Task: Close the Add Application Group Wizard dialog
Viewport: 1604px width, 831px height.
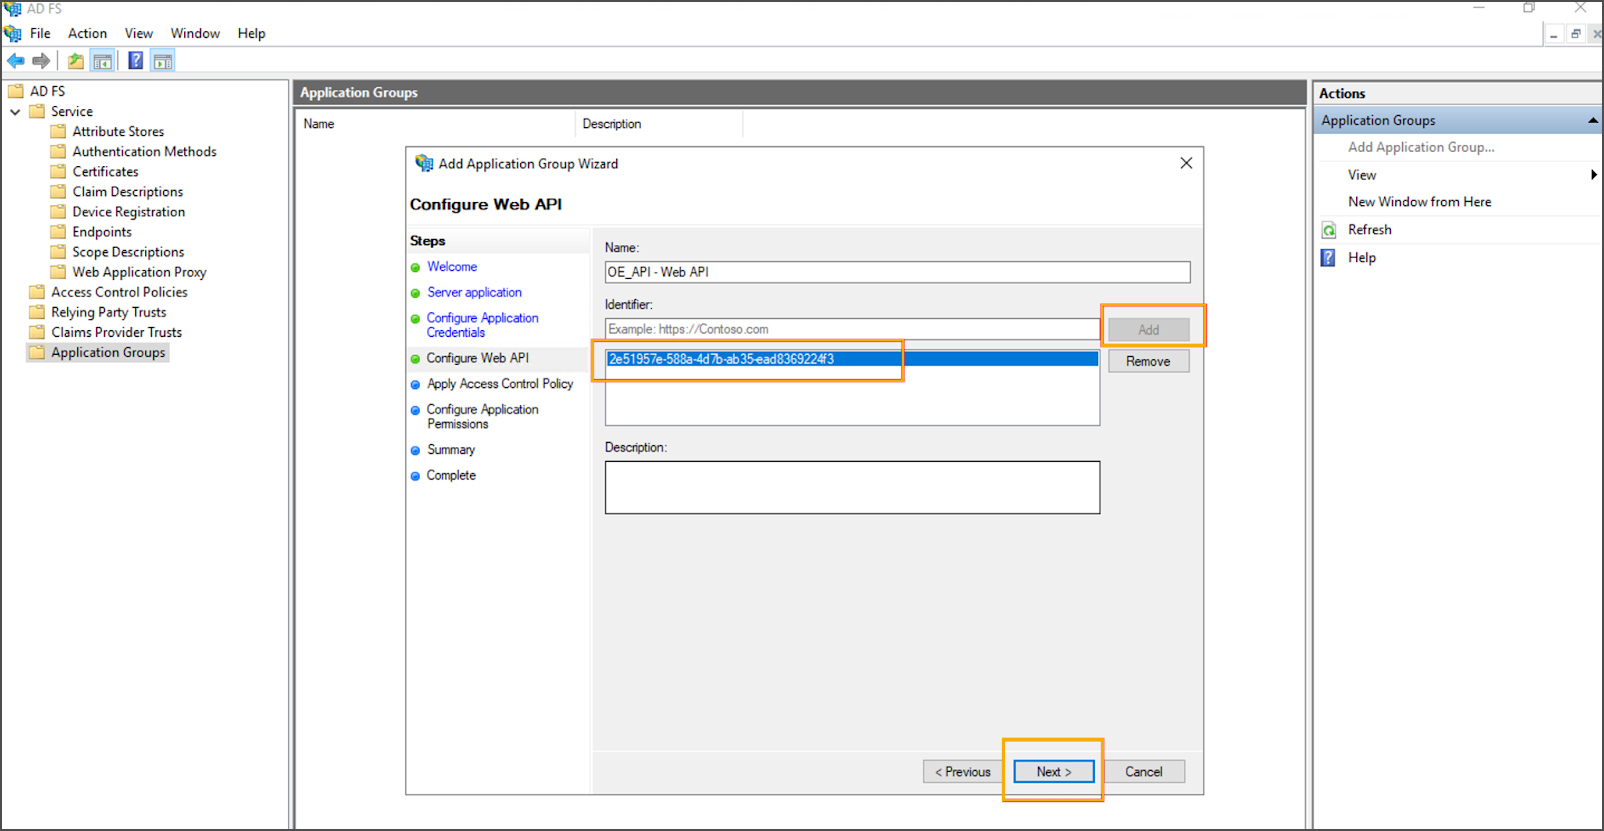Action: click(1185, 163)
